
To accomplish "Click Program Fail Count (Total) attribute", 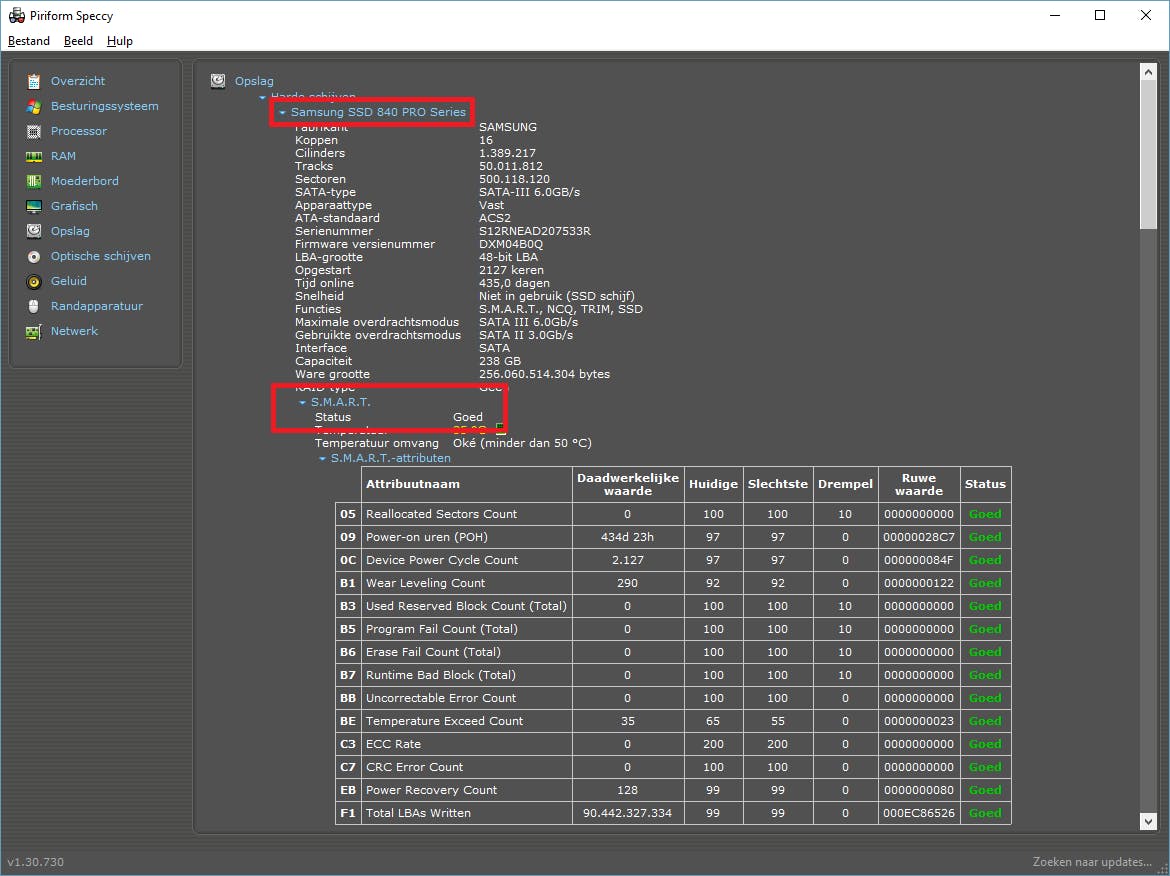I will tap(442, 629).
